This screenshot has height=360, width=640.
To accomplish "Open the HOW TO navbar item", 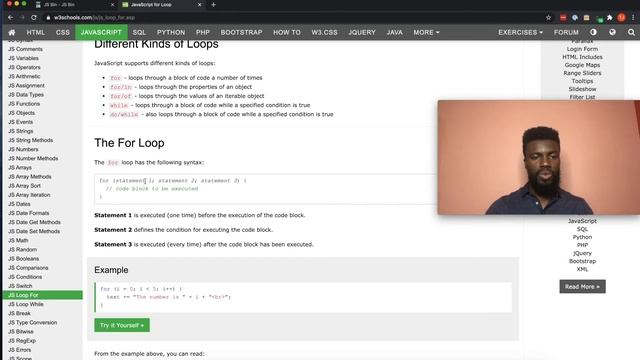I will click(287, 32).
